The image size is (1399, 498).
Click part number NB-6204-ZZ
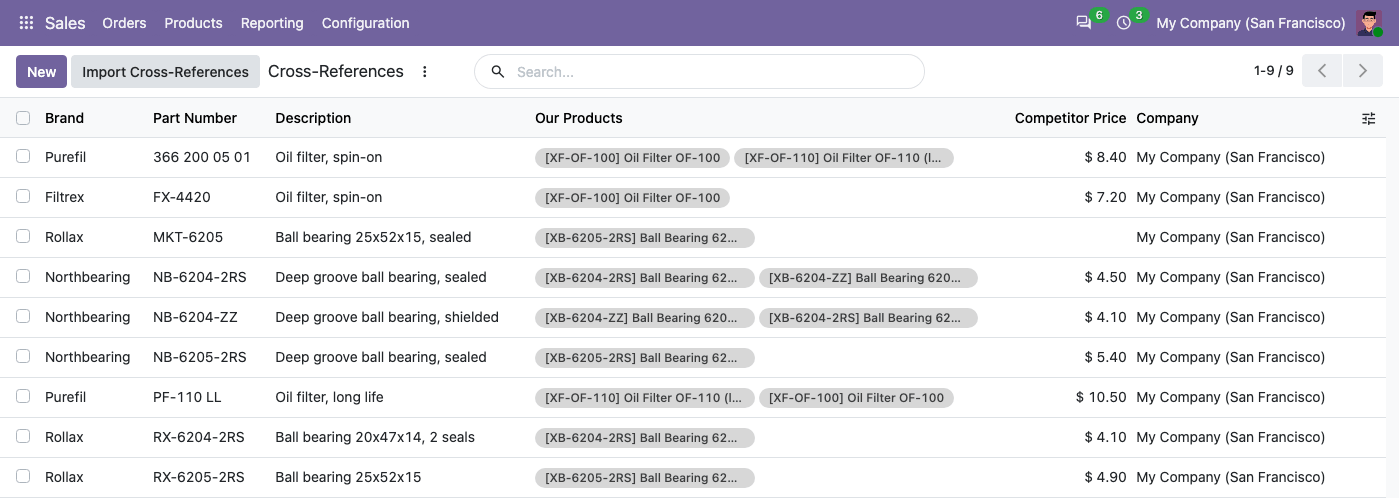pyautogui.click(x=195, y=317)
